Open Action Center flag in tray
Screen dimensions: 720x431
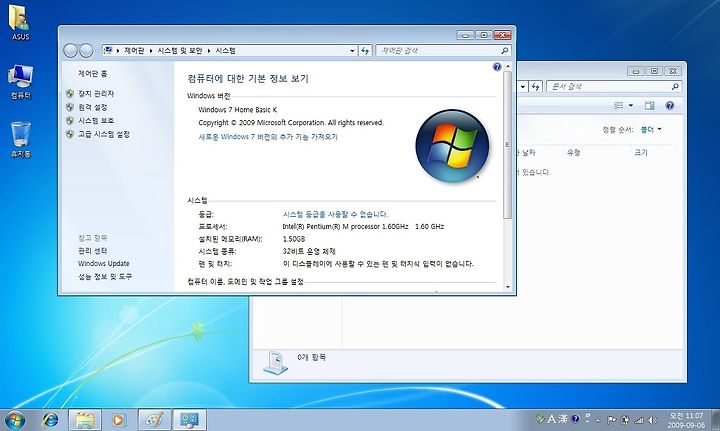click(612, 420)
